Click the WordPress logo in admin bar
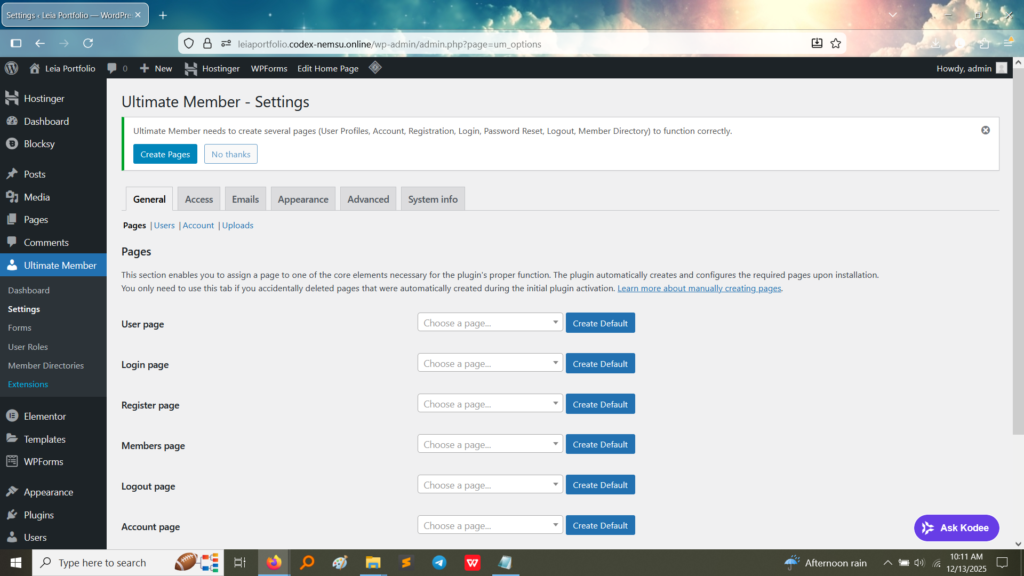This screenshot has width=1024, height=576. tap(12, 68)
